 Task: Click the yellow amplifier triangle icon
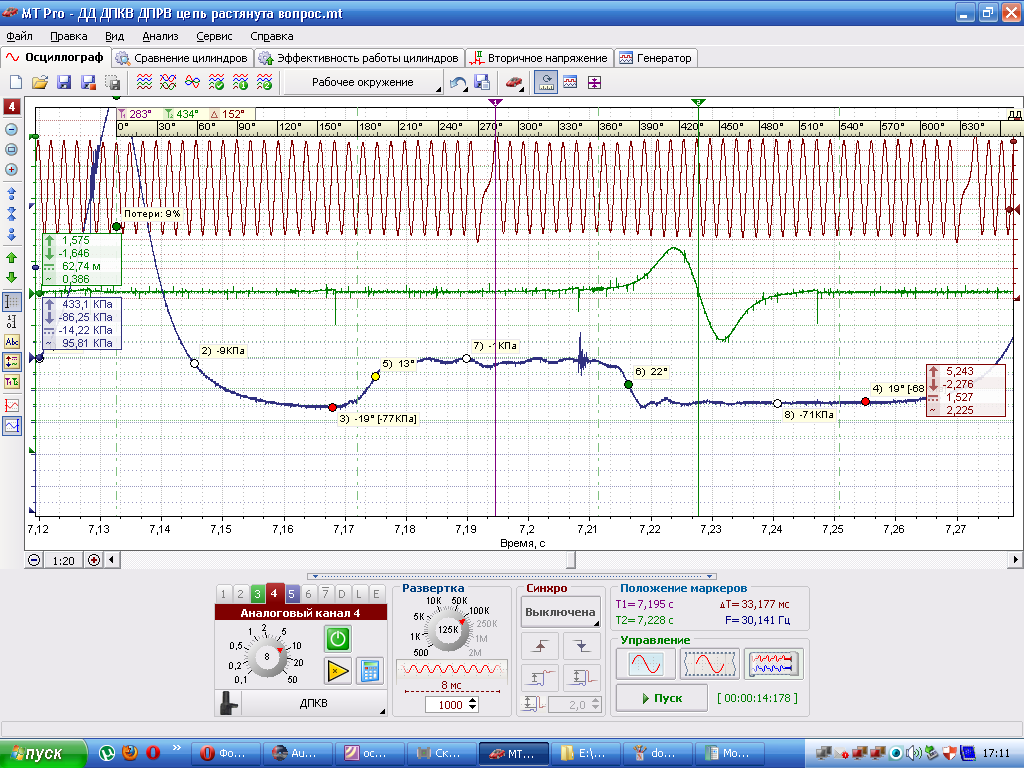click(x=338, y=671)
